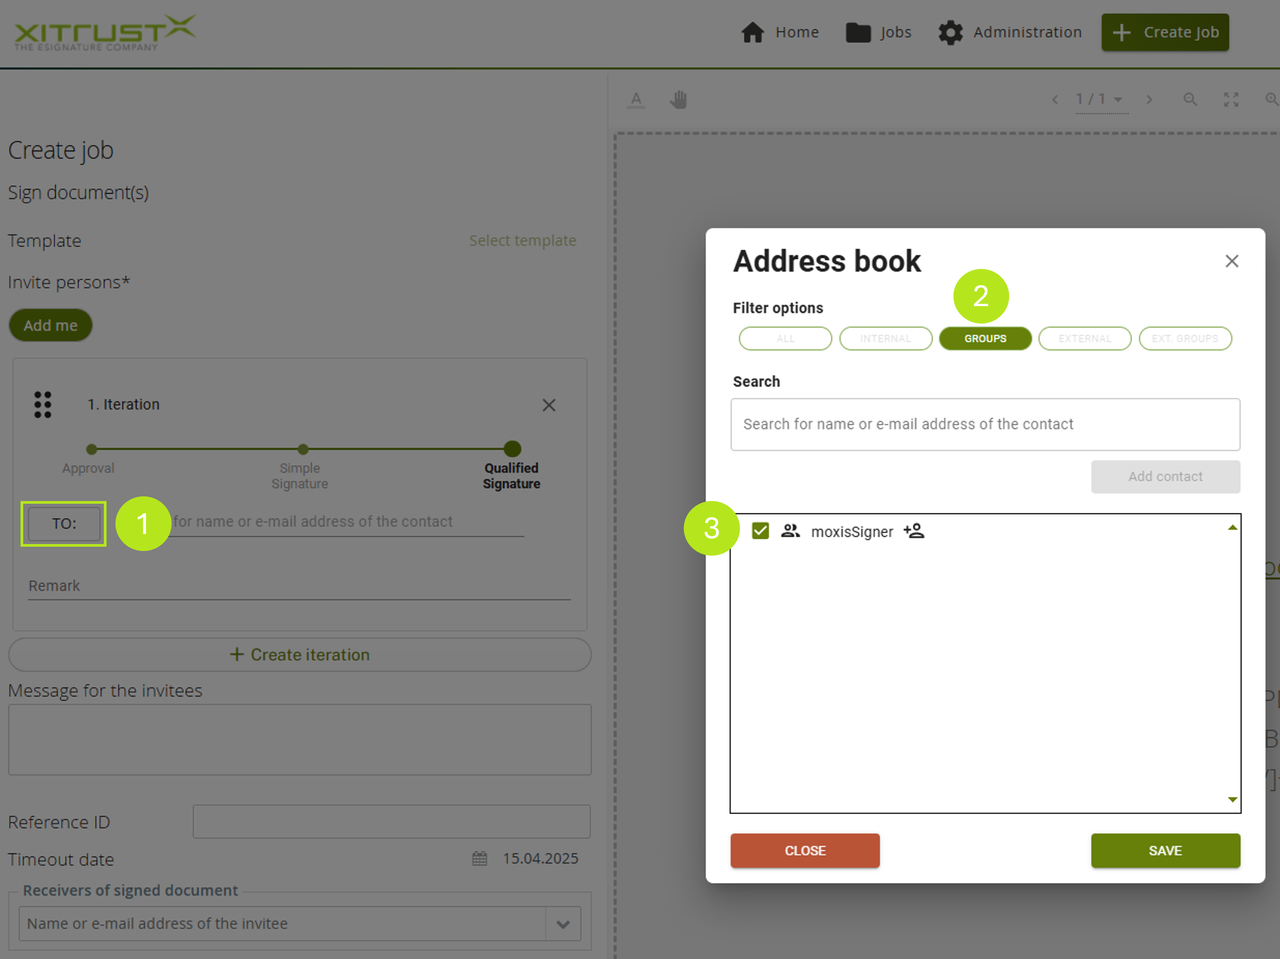Open the timeout date calendar icon
Image resolution: width=1280 pixels, height=959 pixels.
(x=480, y=859)
